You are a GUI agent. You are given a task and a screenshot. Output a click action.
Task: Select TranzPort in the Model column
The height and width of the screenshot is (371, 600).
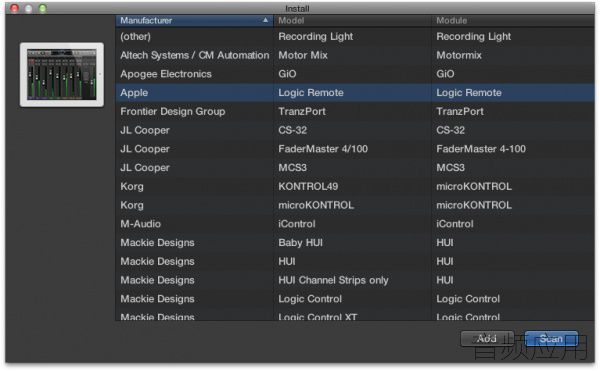[302, 112]
